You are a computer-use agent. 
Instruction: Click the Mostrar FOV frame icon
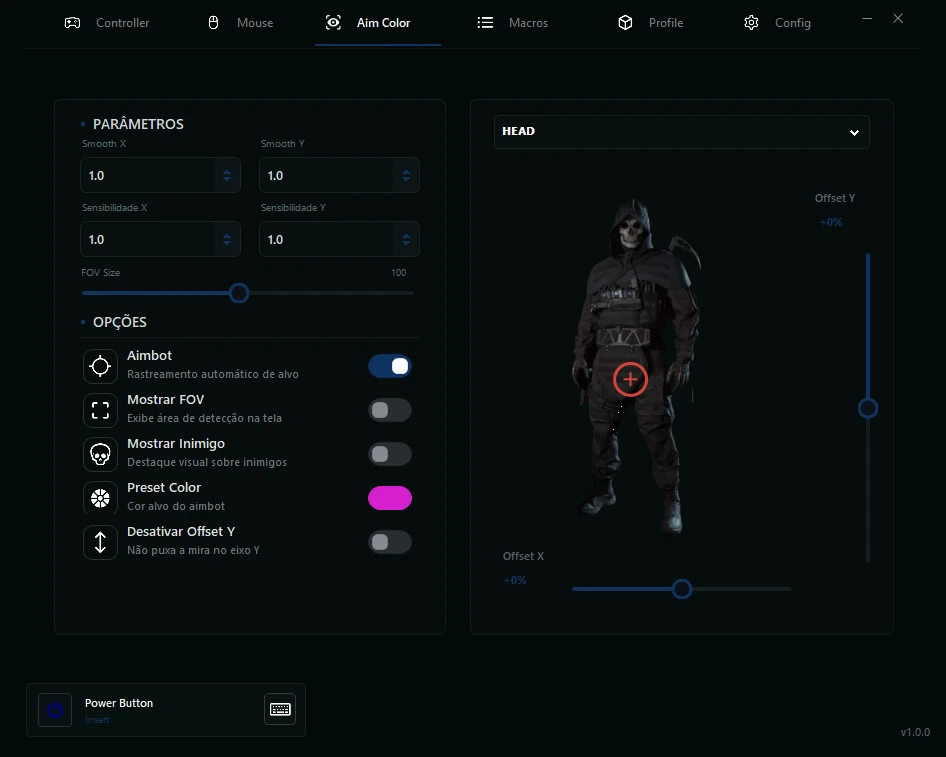click(100, 410)
